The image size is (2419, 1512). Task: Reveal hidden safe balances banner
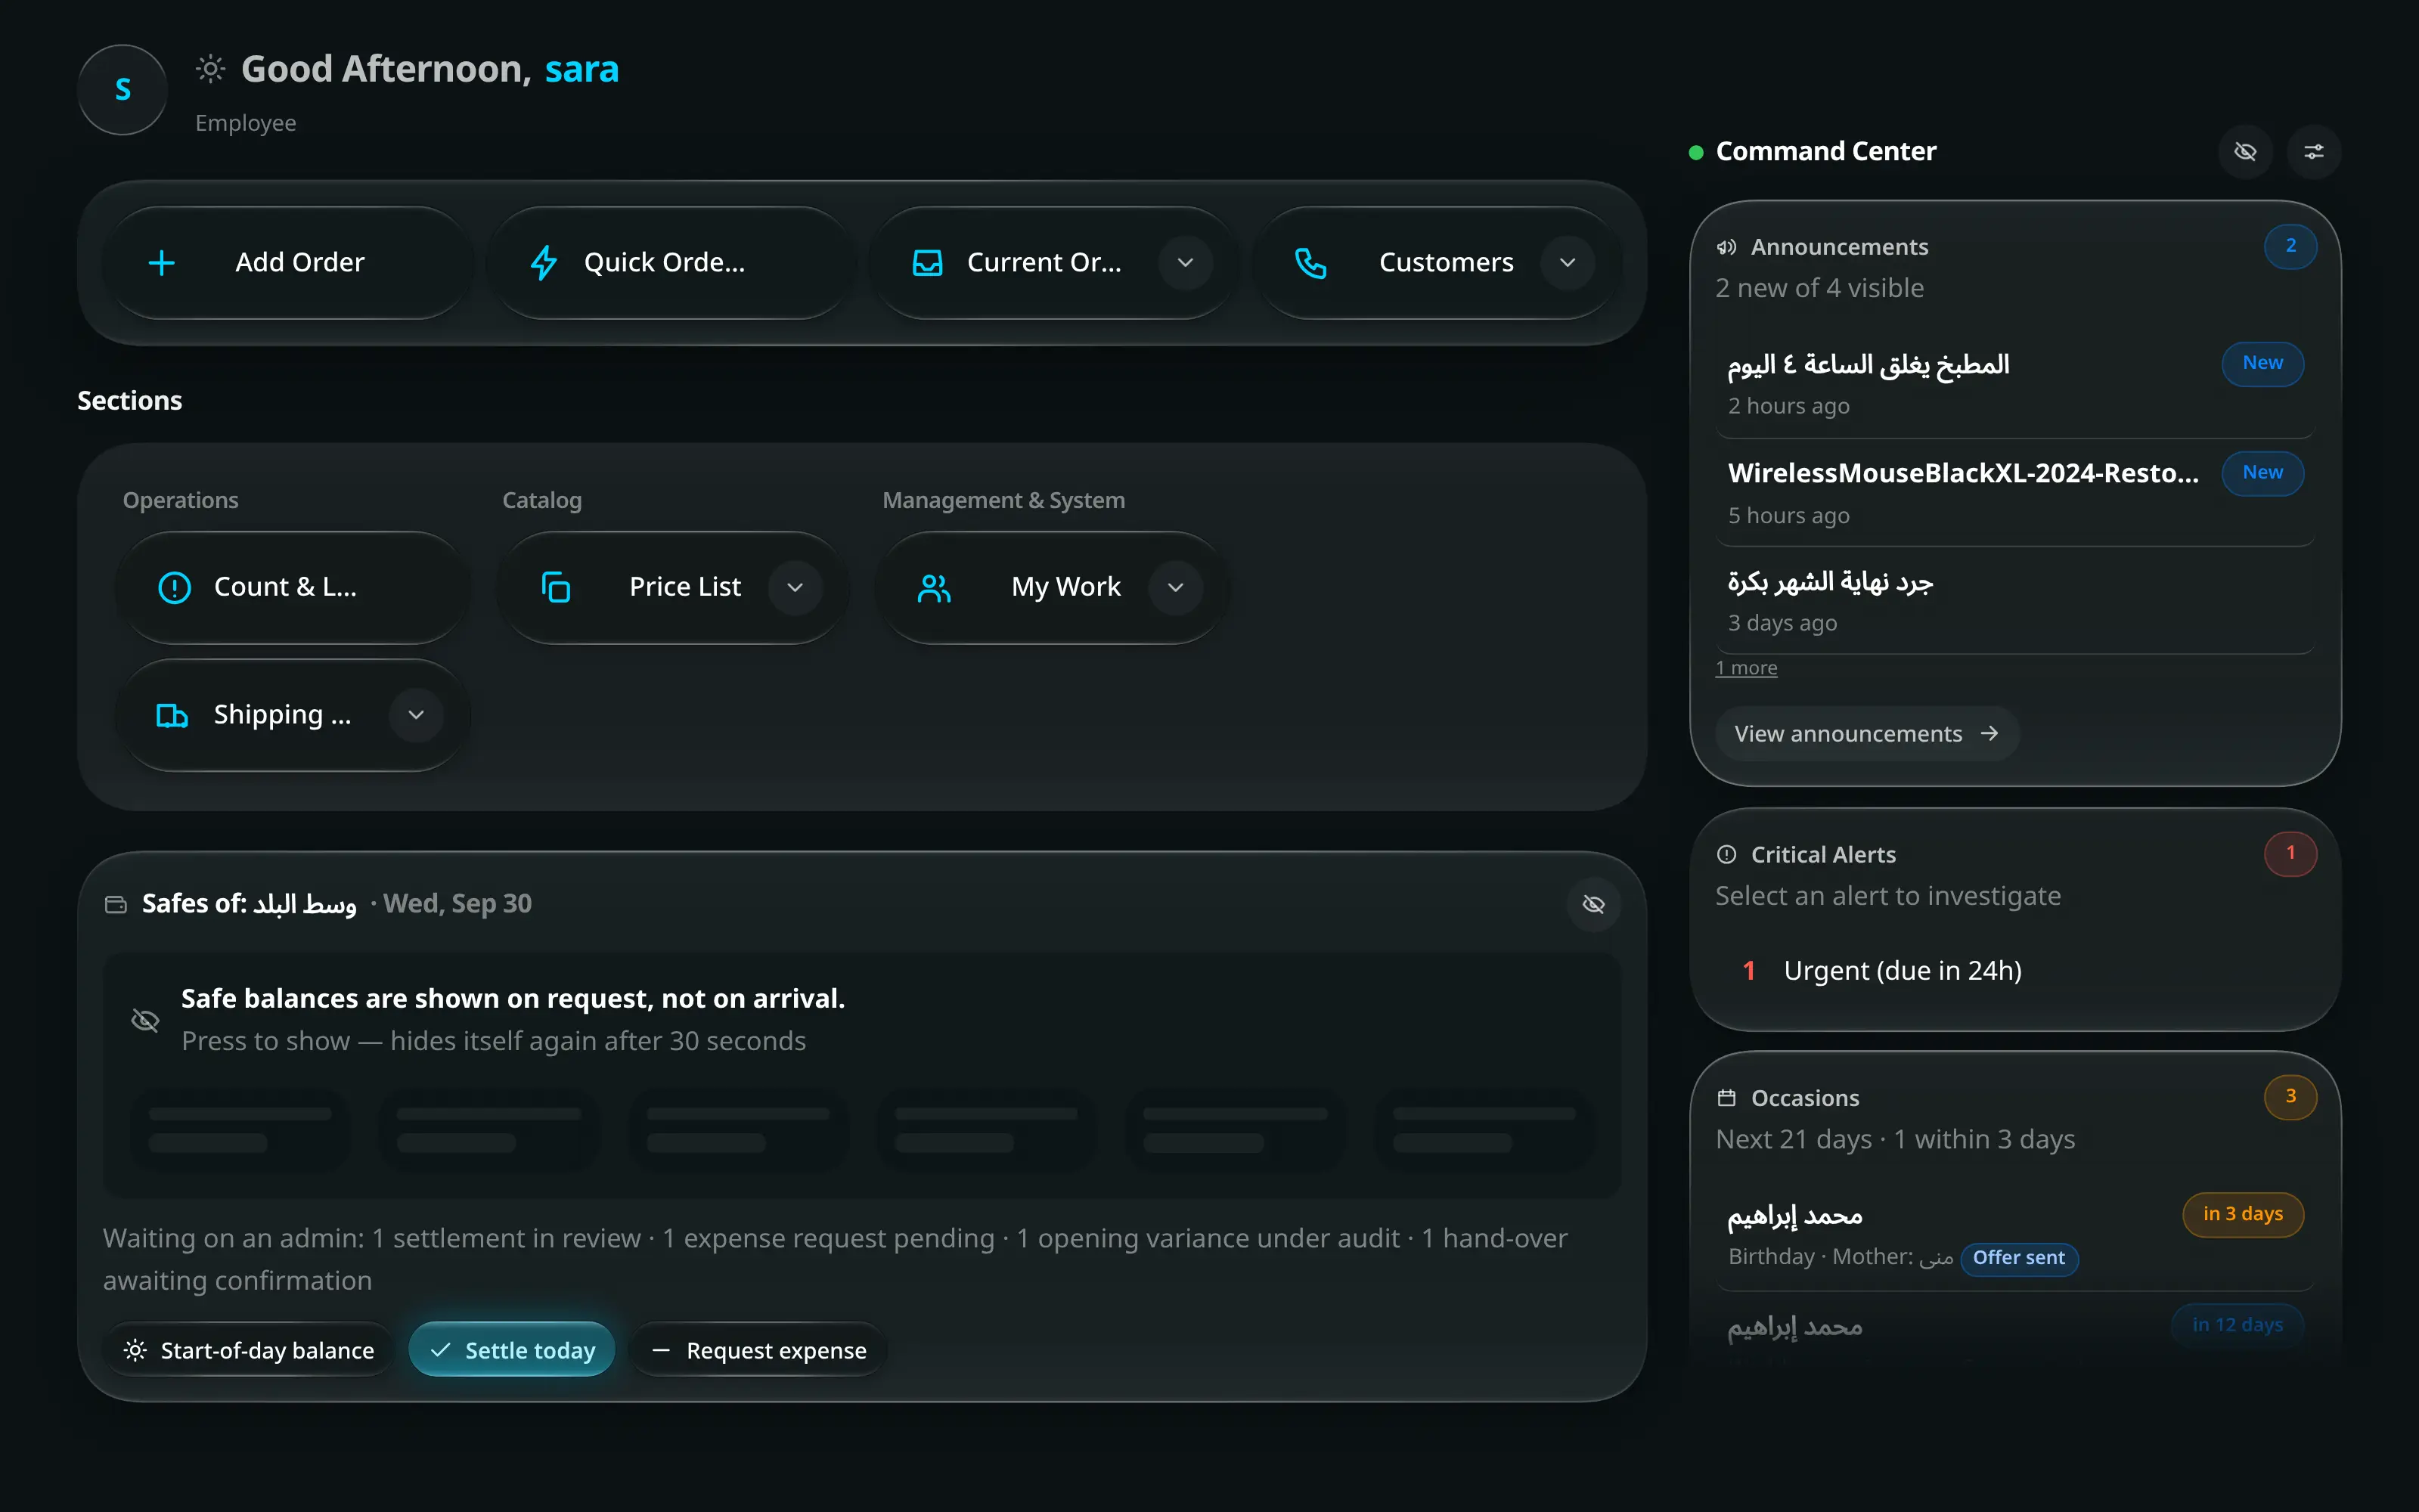(x=862, y=1020)
